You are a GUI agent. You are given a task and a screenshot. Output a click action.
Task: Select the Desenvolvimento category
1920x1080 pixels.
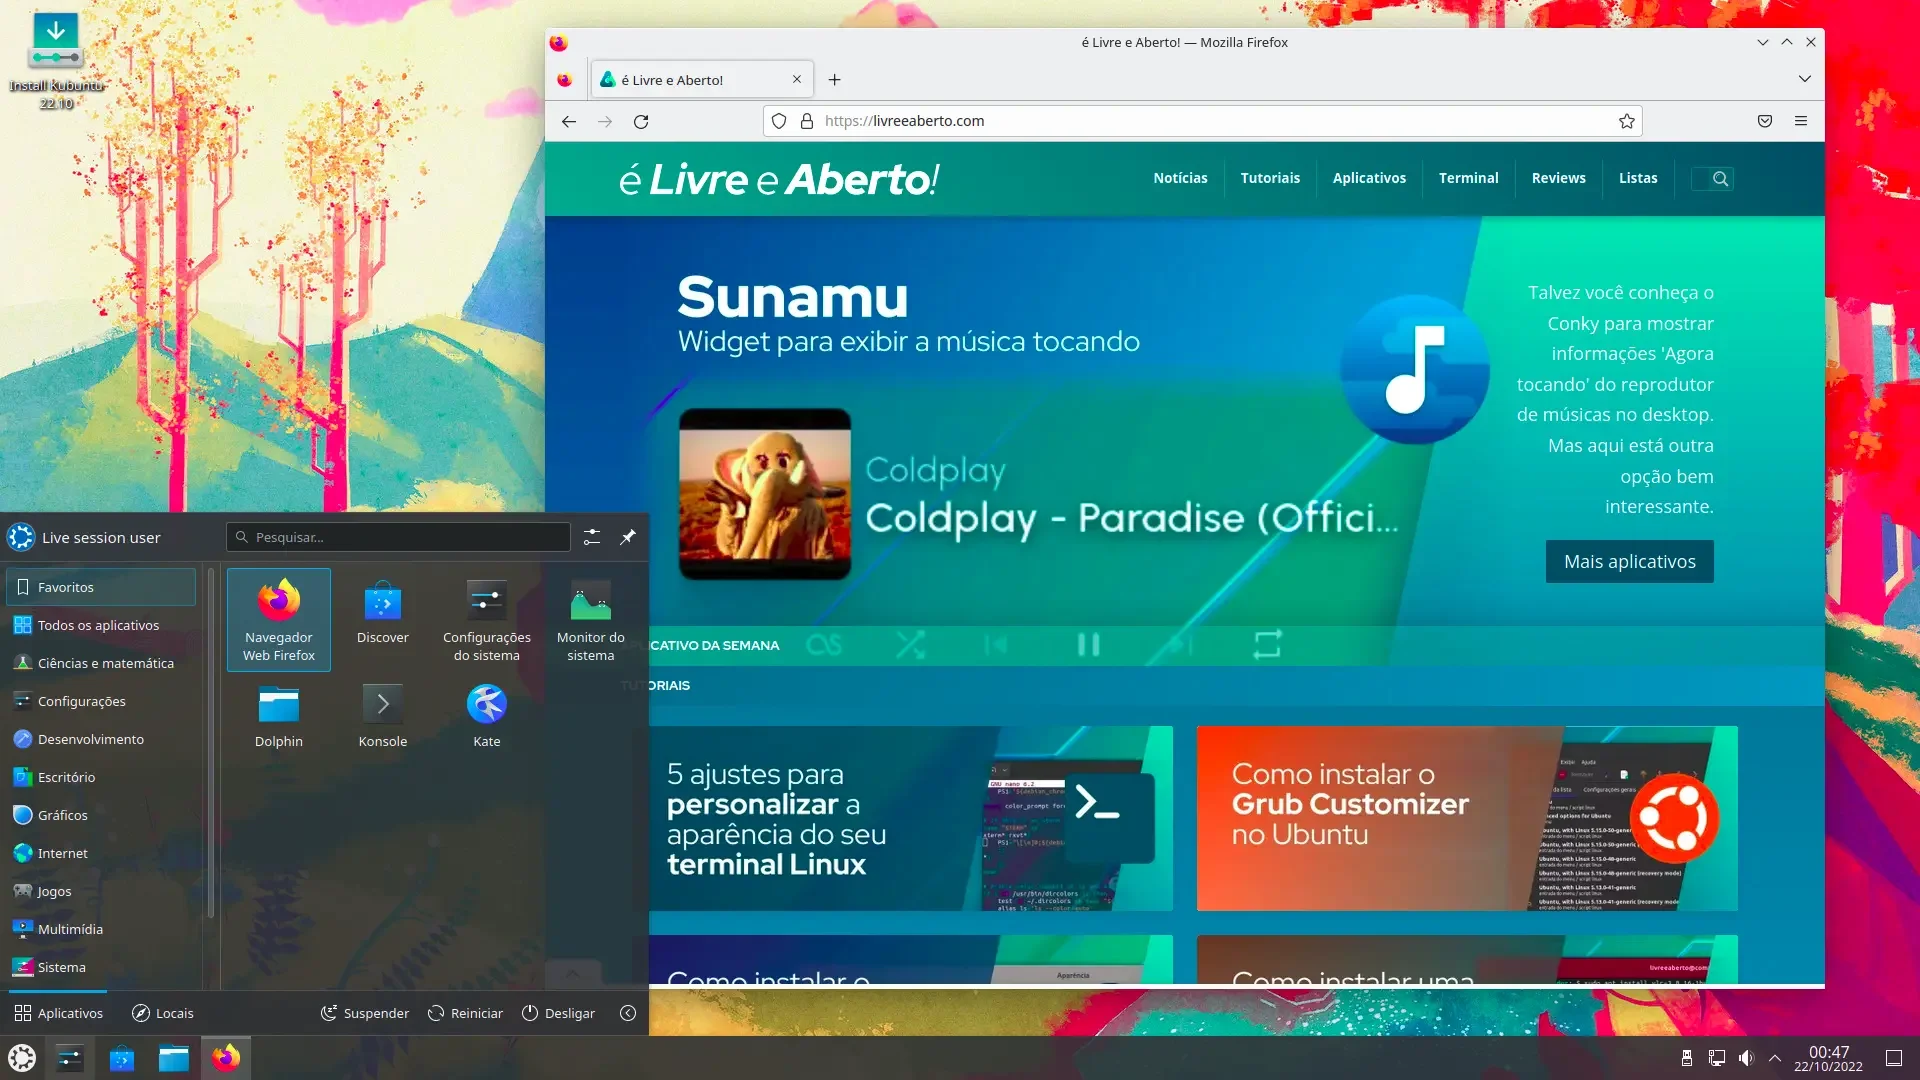point(101,739)
